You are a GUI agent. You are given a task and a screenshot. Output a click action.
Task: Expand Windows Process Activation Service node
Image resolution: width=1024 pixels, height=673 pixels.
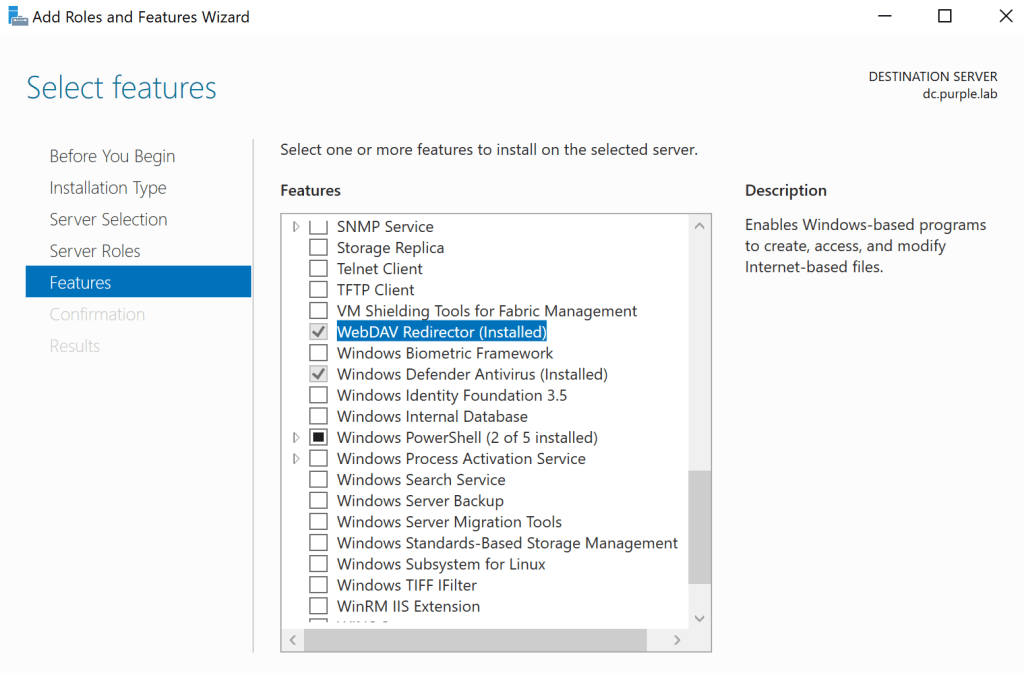[x=296, y=459]
